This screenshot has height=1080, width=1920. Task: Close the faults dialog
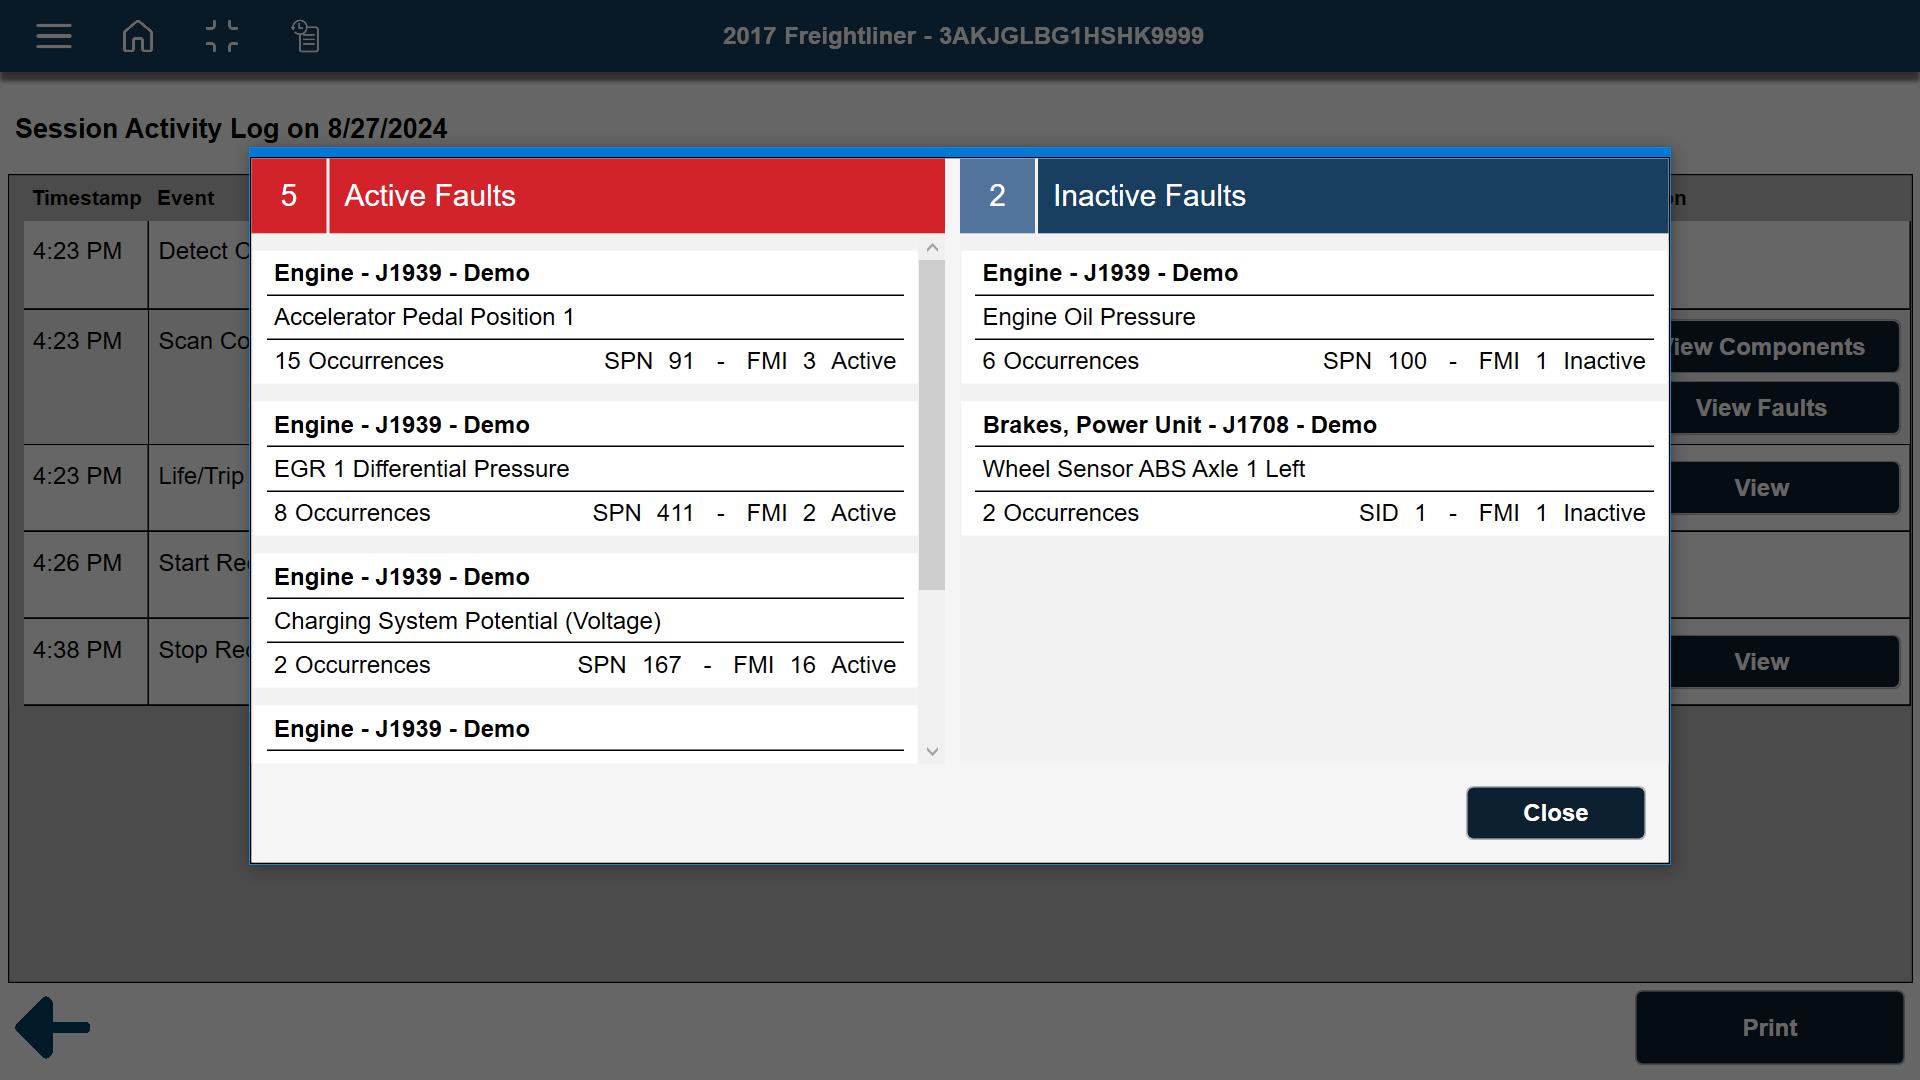coord(1554,812)
